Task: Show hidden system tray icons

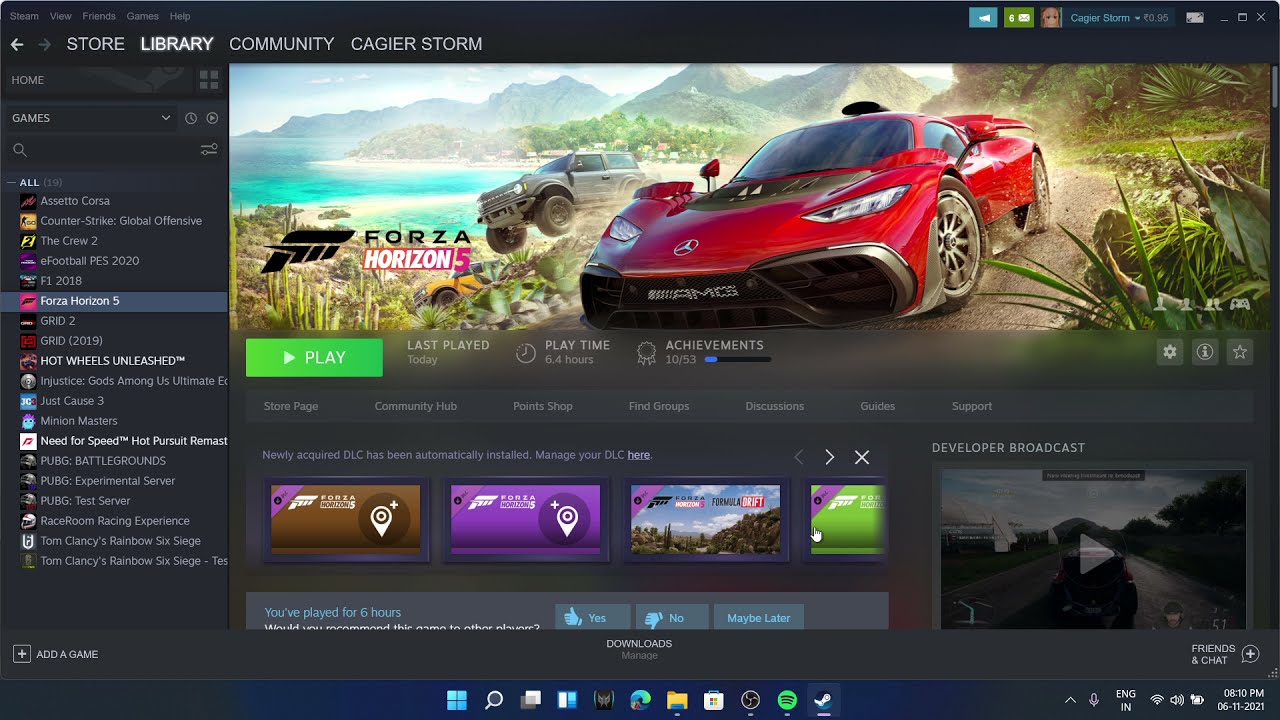Action: coord(1070,700)
